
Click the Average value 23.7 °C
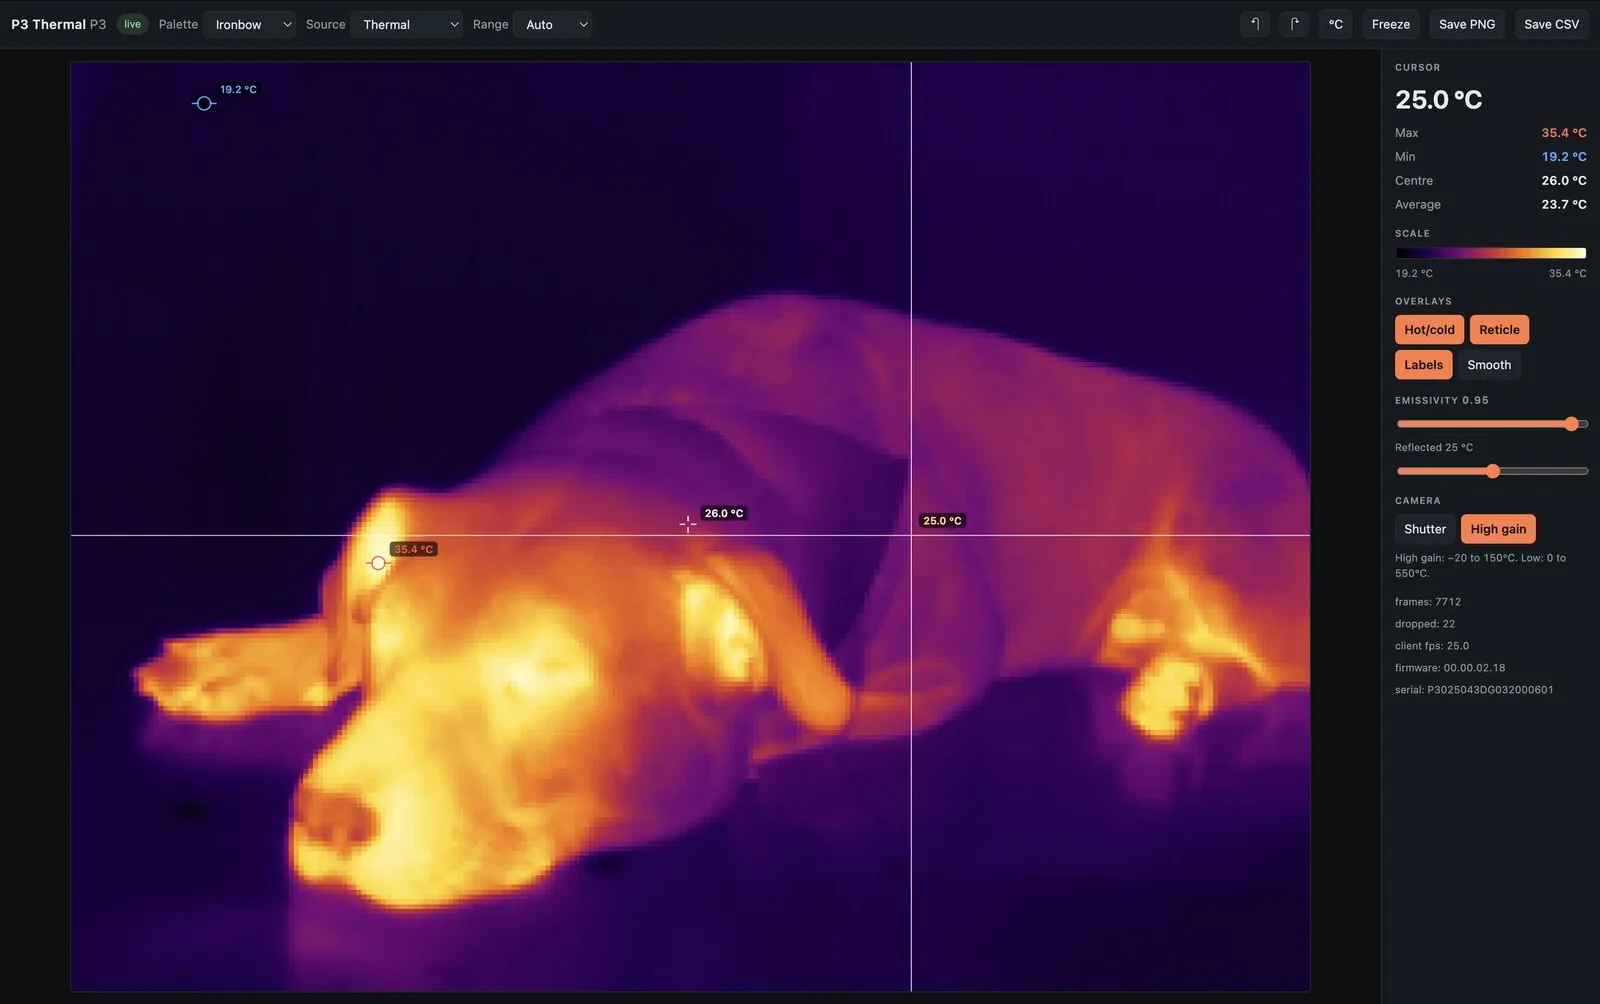pos(1564,205)
